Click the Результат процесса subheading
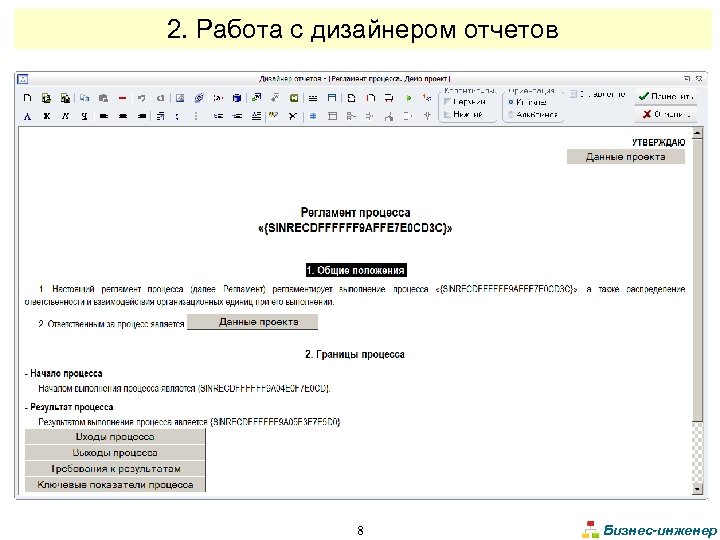The width and height of the screenshot is (720, 540). [x=71, y=407]
